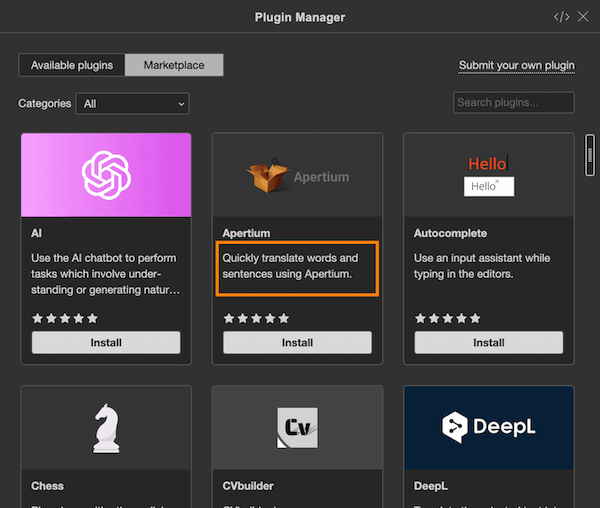Click the 'Use an input assistant' description
The height and width of the screenshot is (508, 600).
[x=482, y=266]
